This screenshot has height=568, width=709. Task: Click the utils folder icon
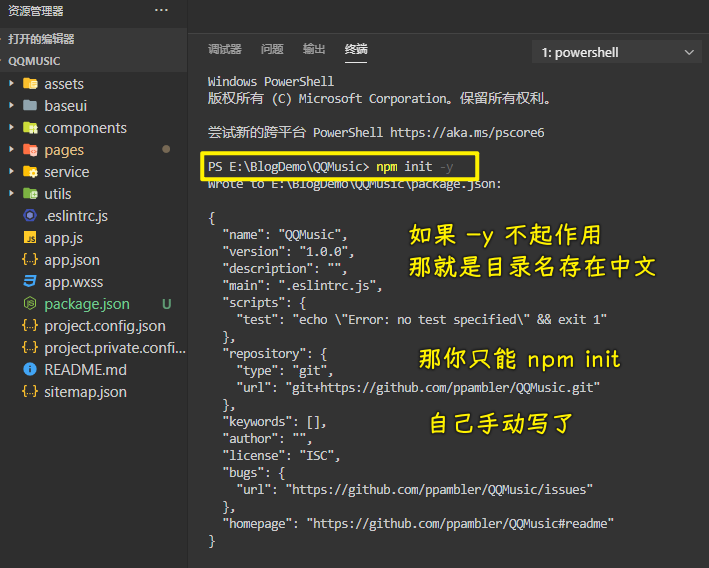click(x=30, y=194)
